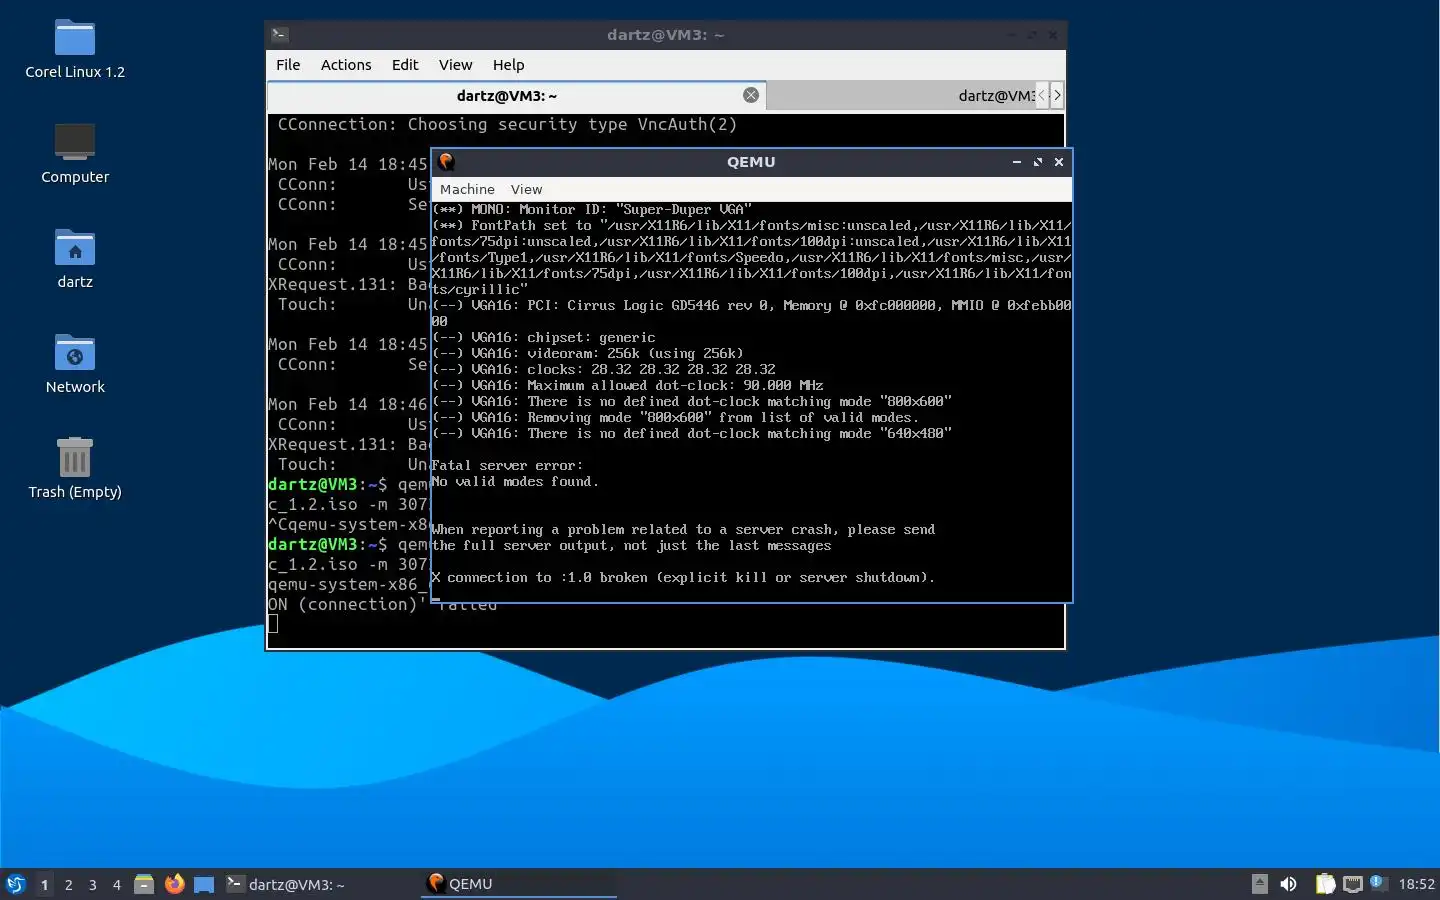The image size is (1440, 900).
Task: Open the terminal File menu
Action: pyautogui.click(x=288, y=65)
